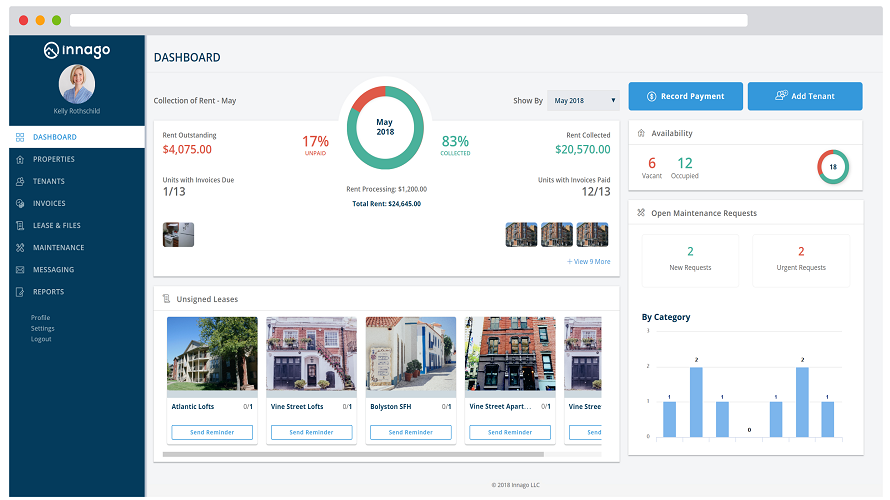Send Reminder for Atlantic Lofts lease
Image resolution: width=890 pixels, height=500 pixels.
coord(212,432)
